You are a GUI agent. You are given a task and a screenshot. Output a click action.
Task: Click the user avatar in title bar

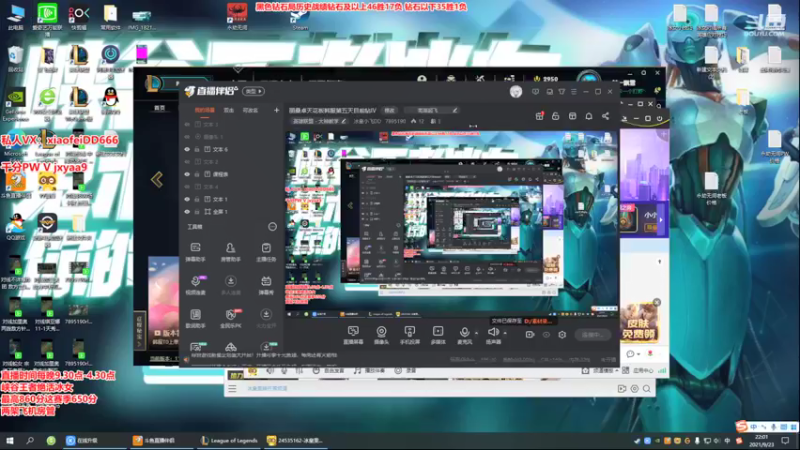point(516,92)
